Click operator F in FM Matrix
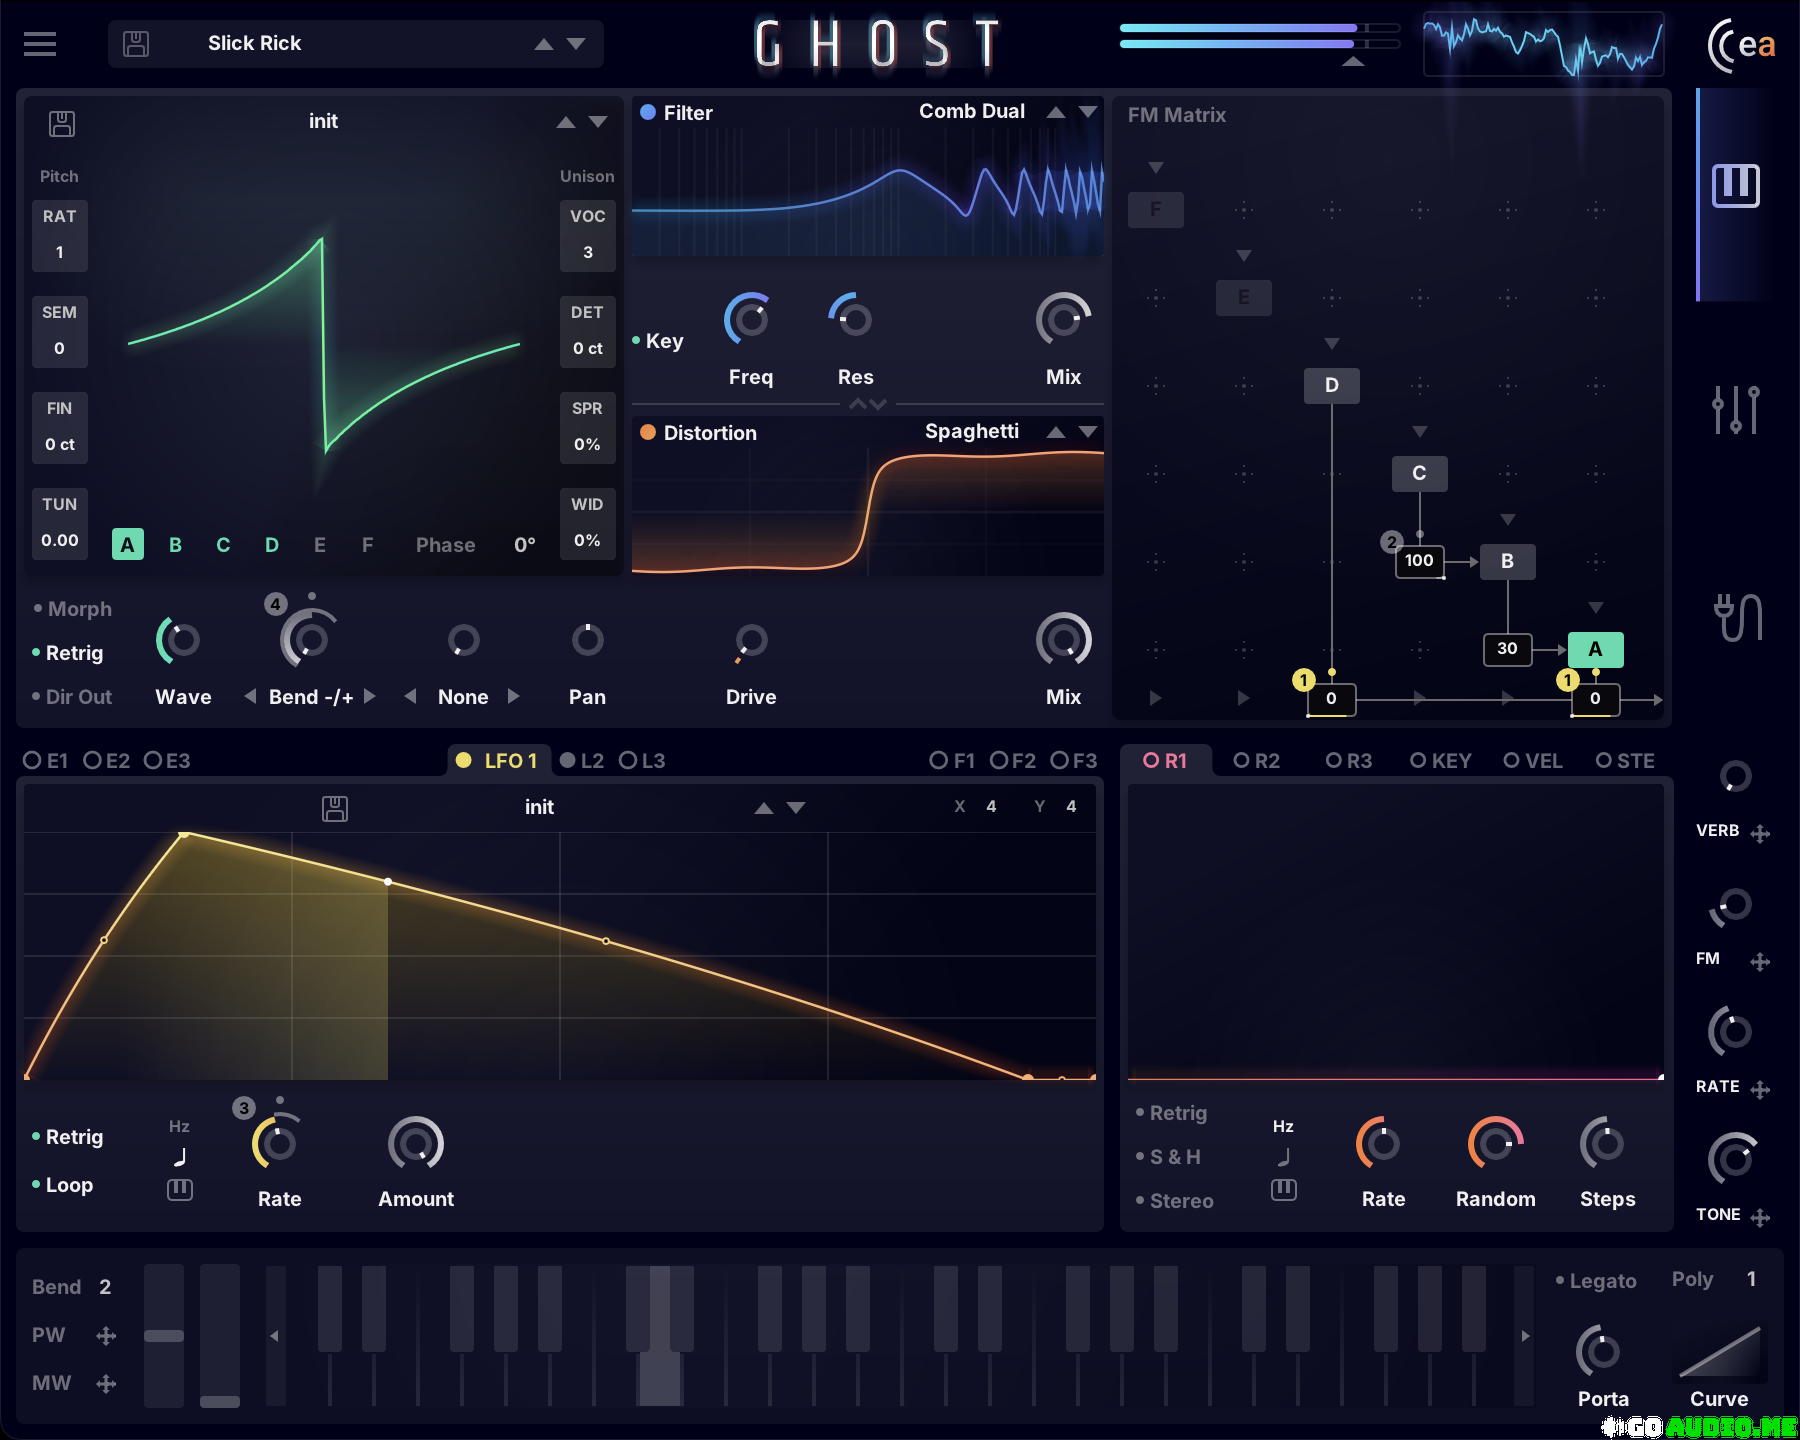 [1156, 209]
